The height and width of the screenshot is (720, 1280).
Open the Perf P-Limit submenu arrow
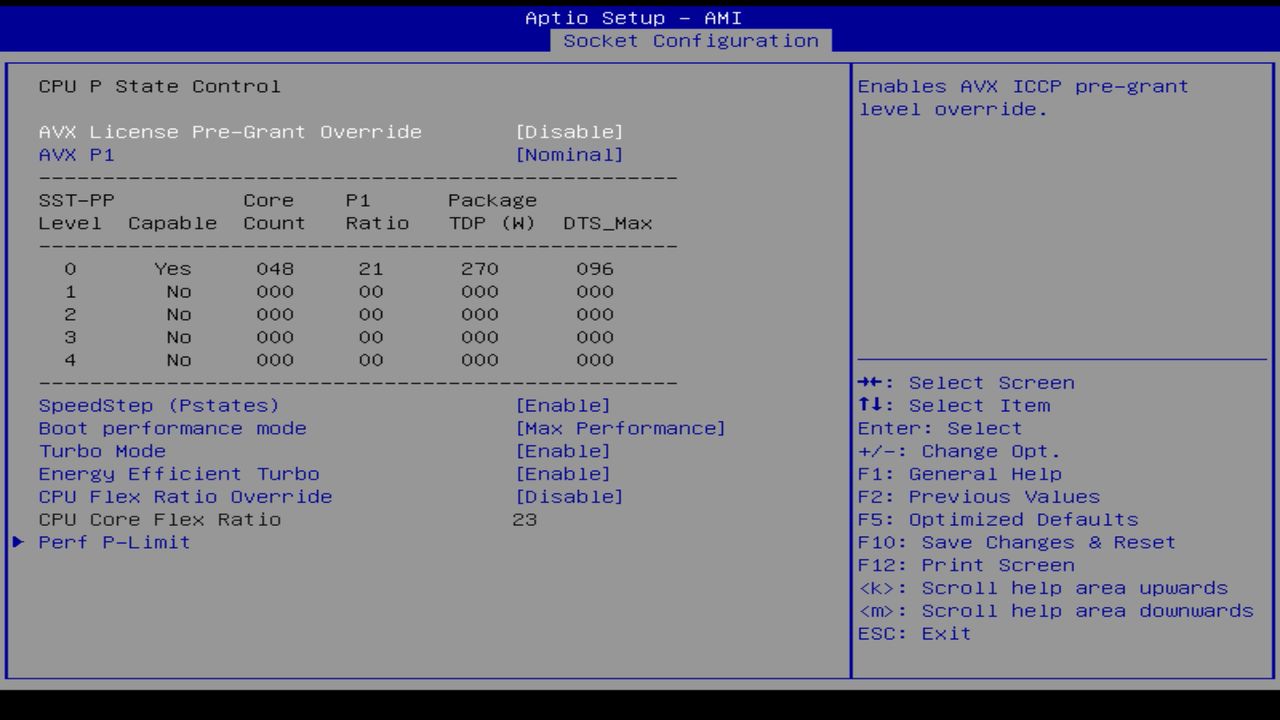pyautogui.click(x=17, y=542)
